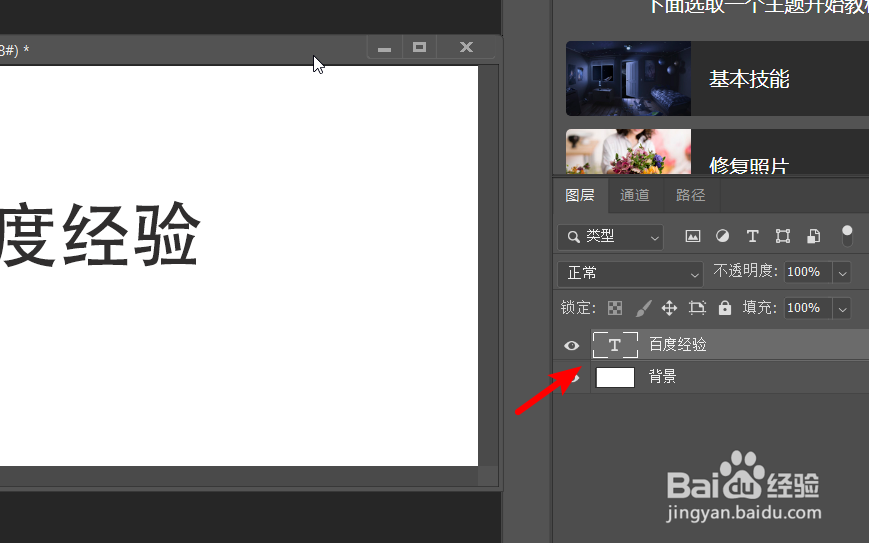Filter layers by shape layer icon

tap(783, 237)
